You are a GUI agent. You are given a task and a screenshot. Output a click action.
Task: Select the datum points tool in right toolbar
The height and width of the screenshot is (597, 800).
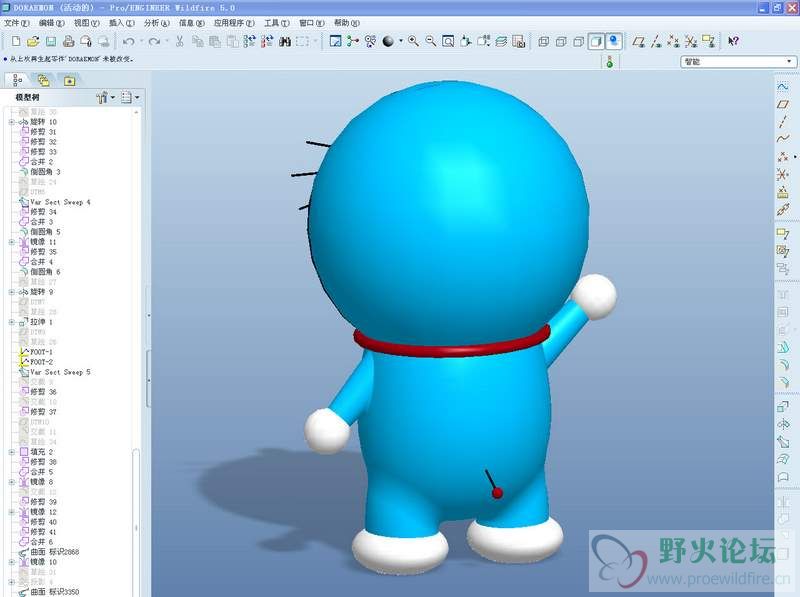783,157
